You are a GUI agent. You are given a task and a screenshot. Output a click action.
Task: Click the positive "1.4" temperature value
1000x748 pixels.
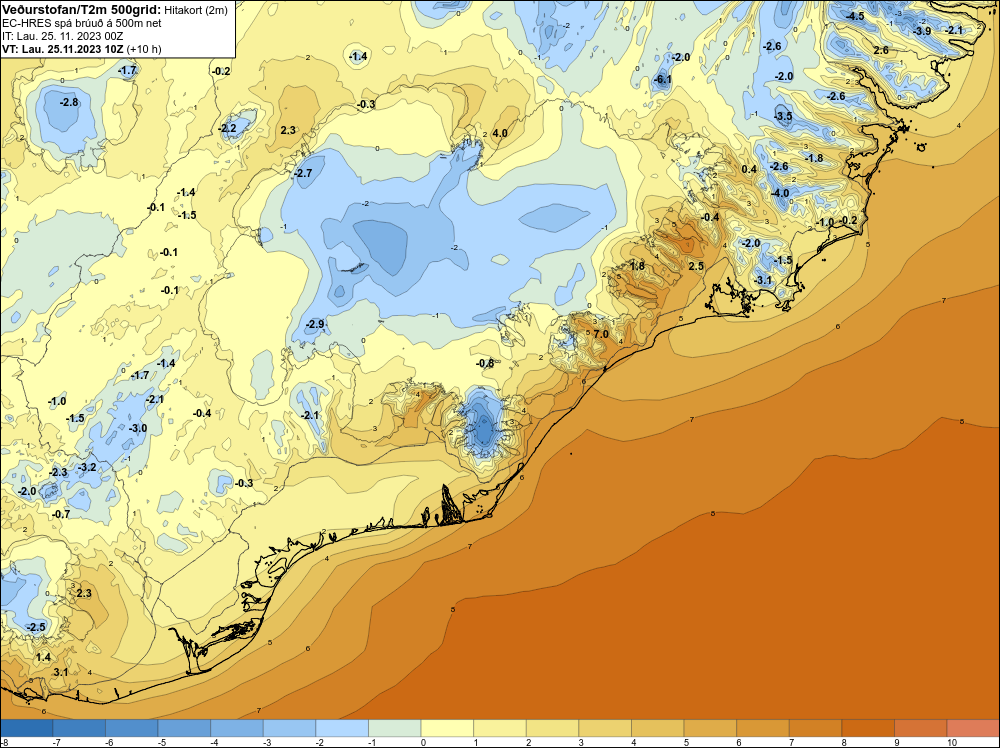coord(43,657)
